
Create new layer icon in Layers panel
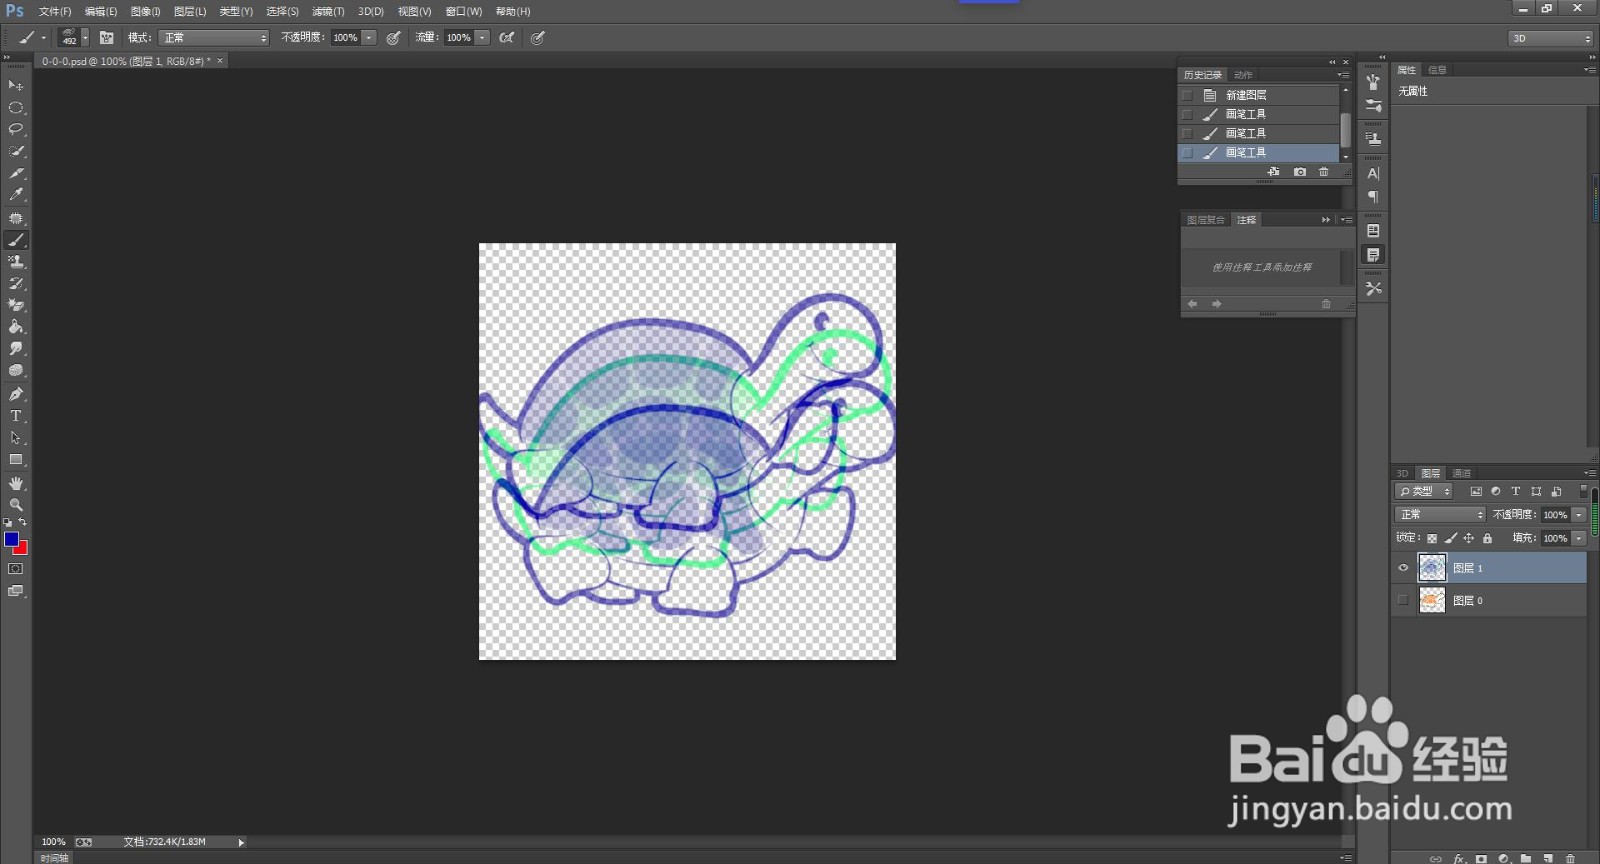1548,858
